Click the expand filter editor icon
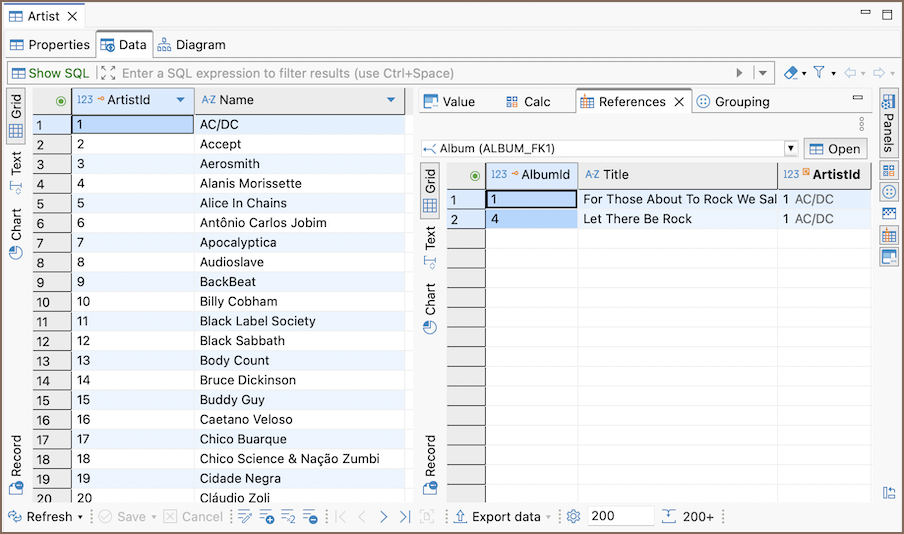 point(107,73)
